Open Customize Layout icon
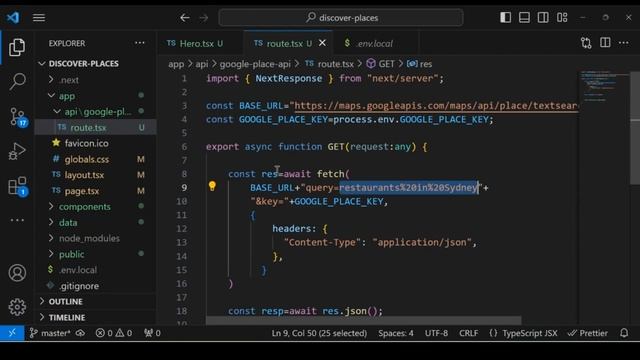 562,18
